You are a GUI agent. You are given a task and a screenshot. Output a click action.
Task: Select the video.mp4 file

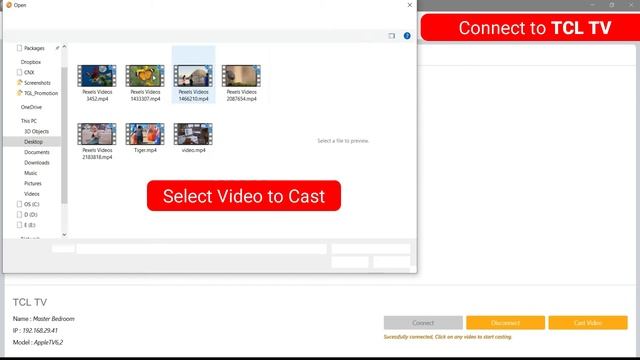(193, 138)
